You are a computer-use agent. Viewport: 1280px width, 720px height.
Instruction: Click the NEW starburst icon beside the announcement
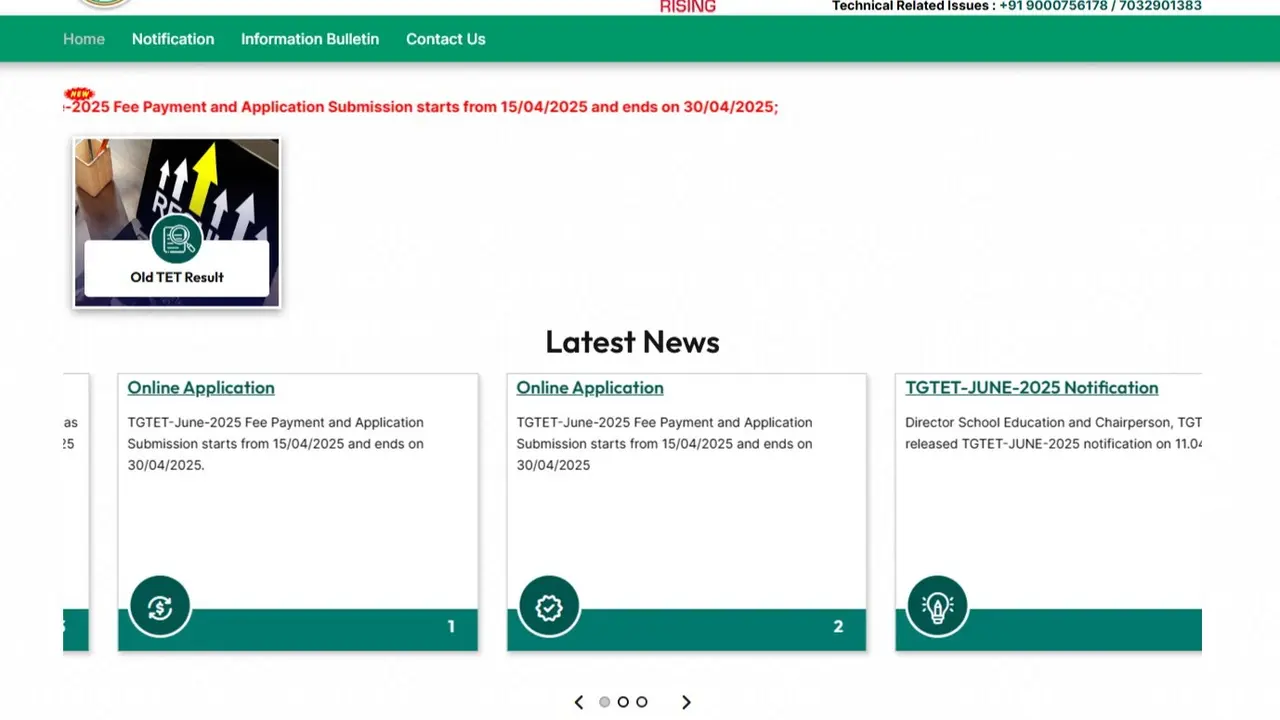[x=79, y=95]
